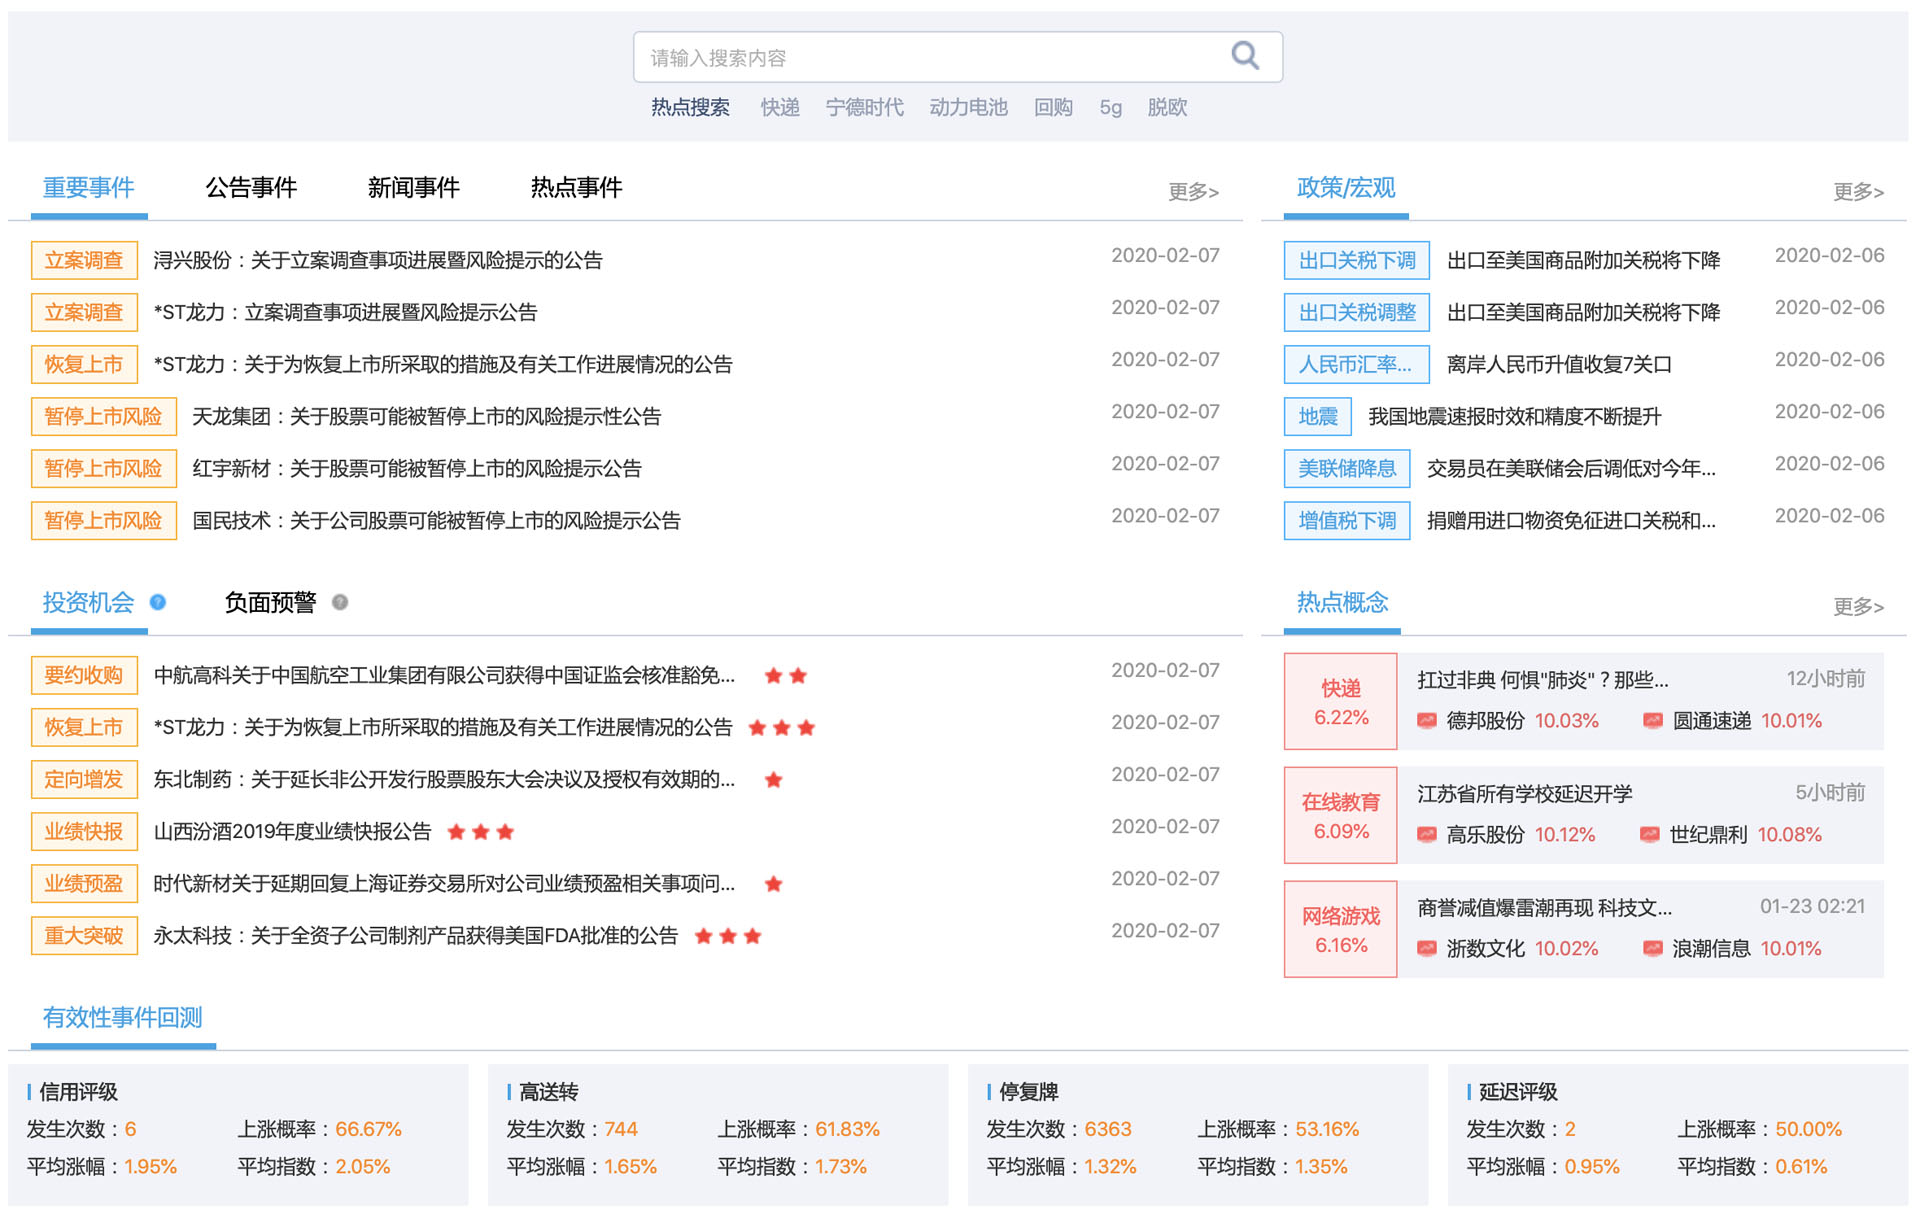This screenshot has width=1920, height=1214.
Task: Click the red chart icon next to 高乐股份
Action: (1427, 834)
